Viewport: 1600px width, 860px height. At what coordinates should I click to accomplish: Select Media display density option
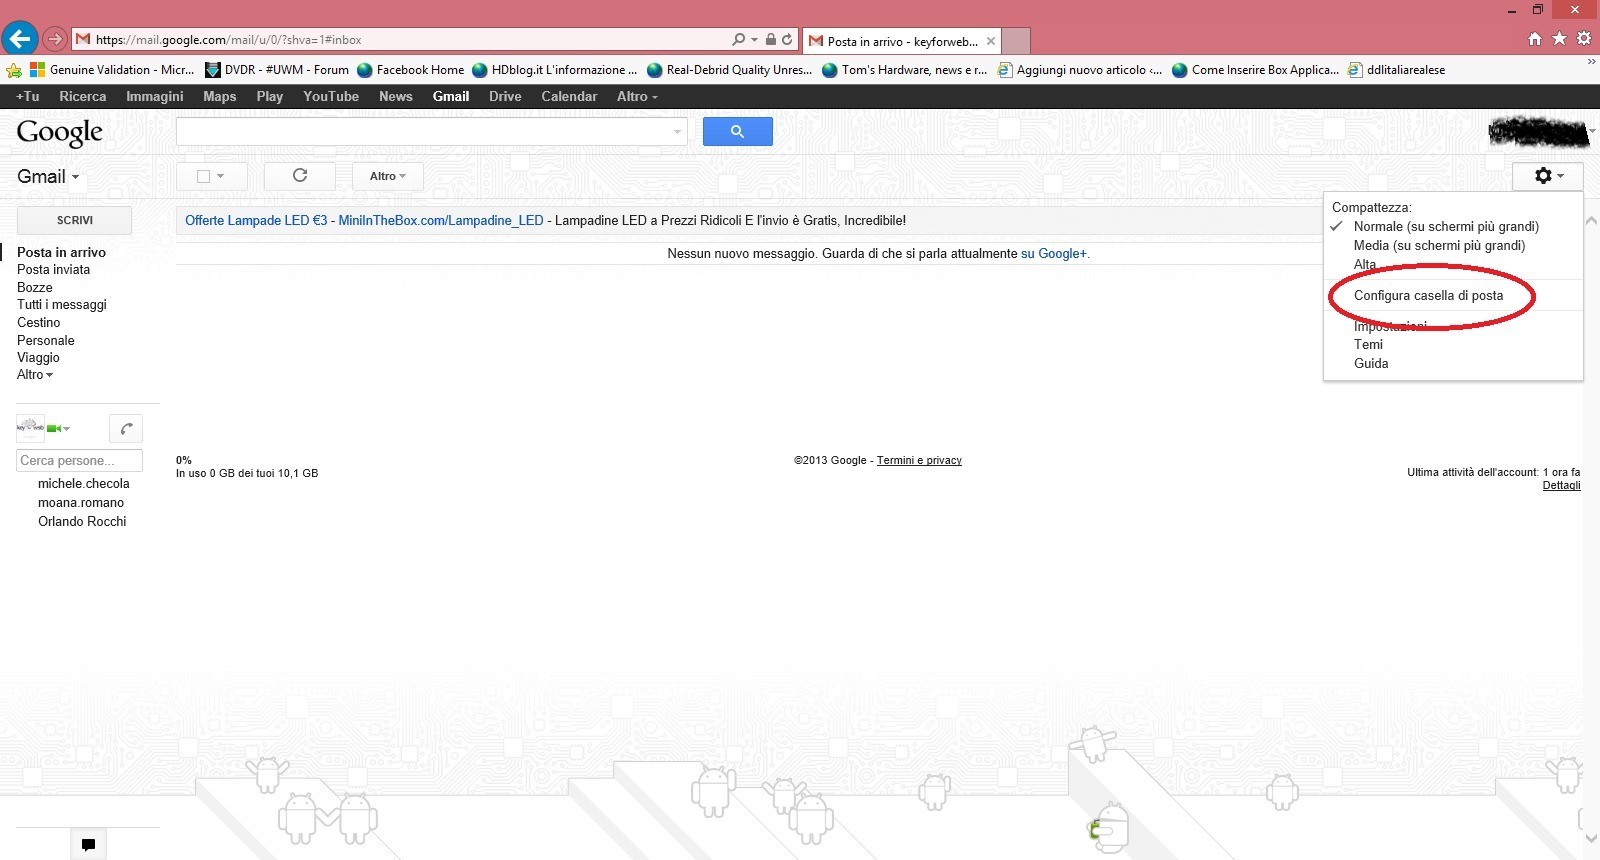pyautogui.click(x=1439, y=246)
